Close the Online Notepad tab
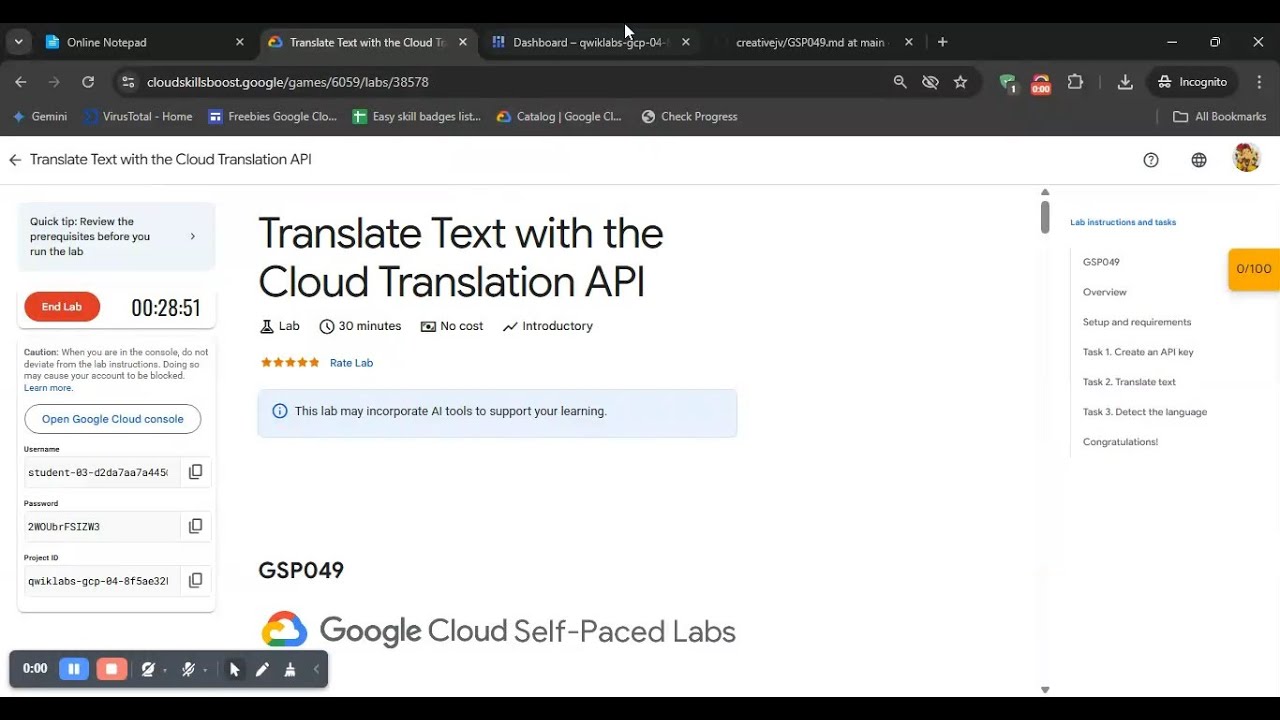 pos(239,42)
